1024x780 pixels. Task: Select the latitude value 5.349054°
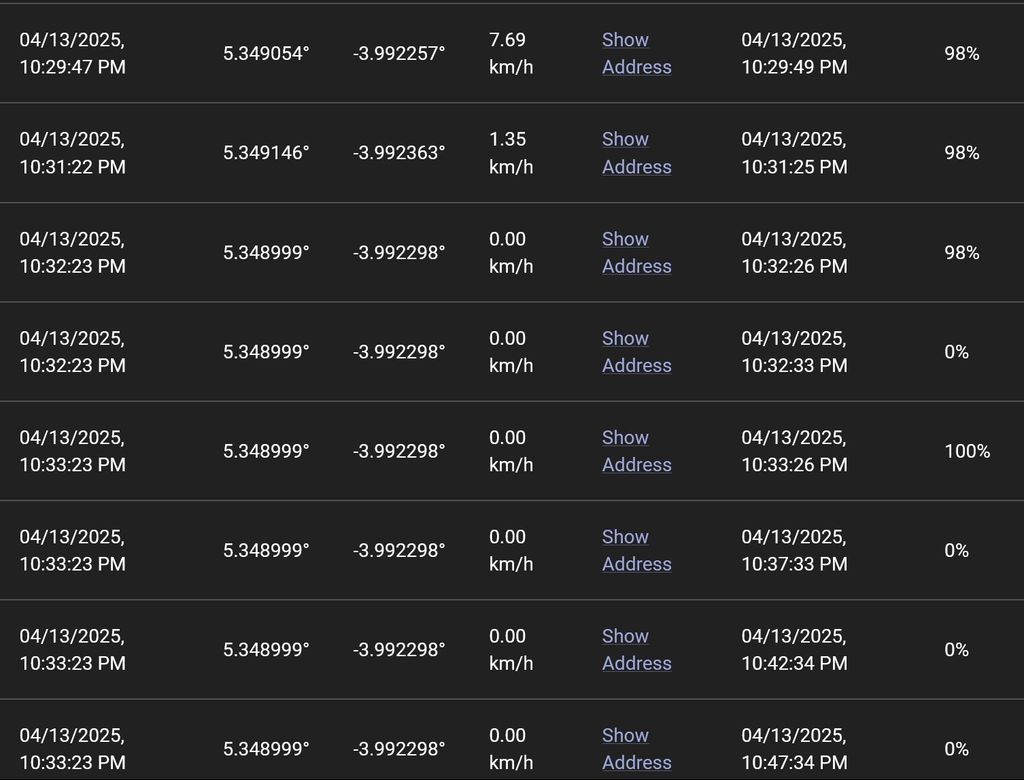click(266, 53)
